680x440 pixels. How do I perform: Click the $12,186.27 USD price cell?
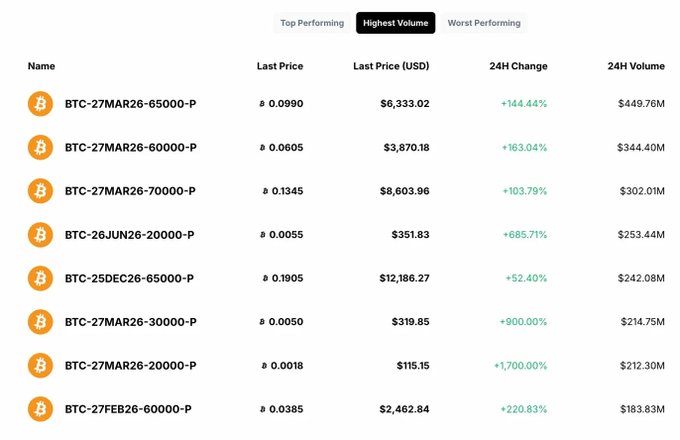[404, 278]
